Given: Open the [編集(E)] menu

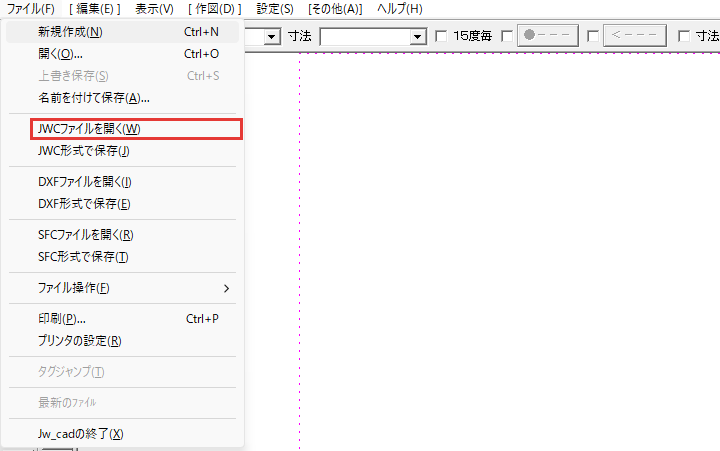Looking at the screenshot, I should pyautogui.click(x=95, y=9).
